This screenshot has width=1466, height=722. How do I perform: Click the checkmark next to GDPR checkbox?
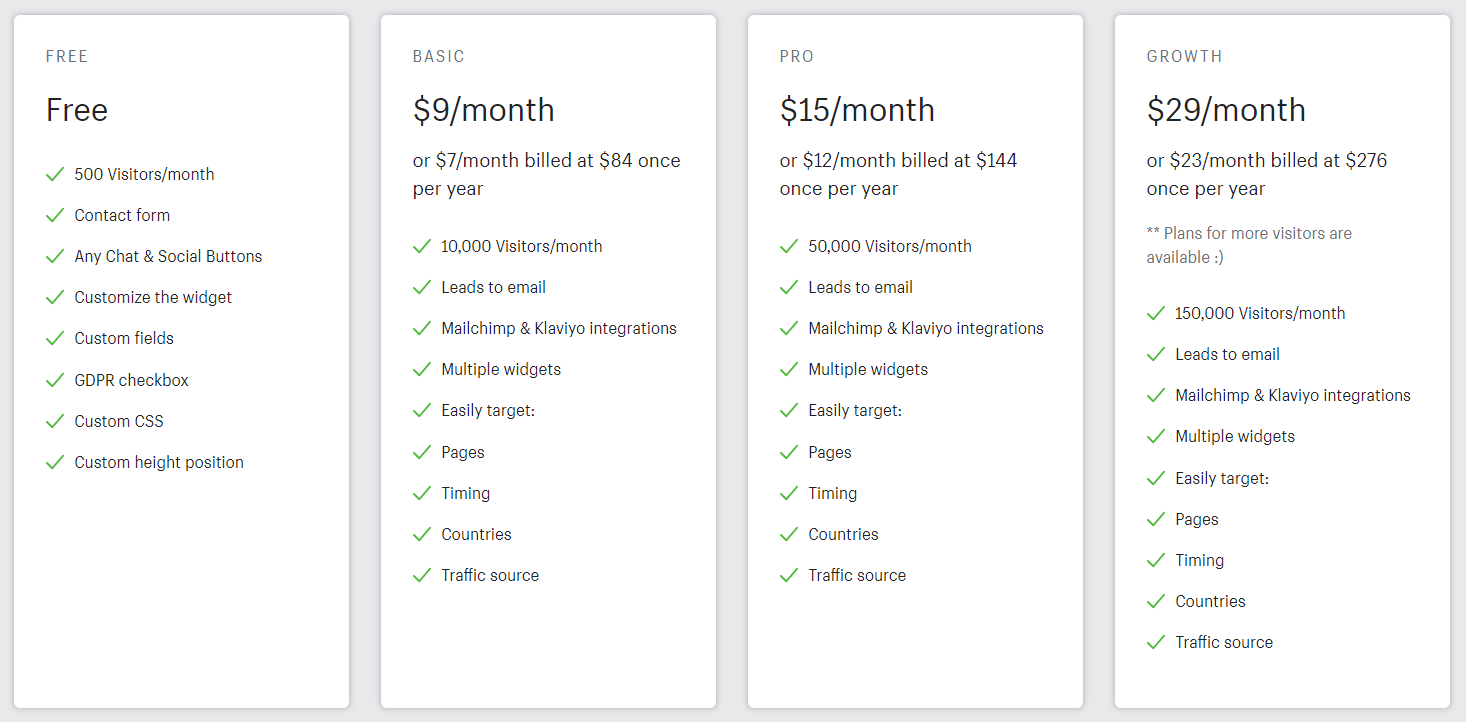coord(55,380)
